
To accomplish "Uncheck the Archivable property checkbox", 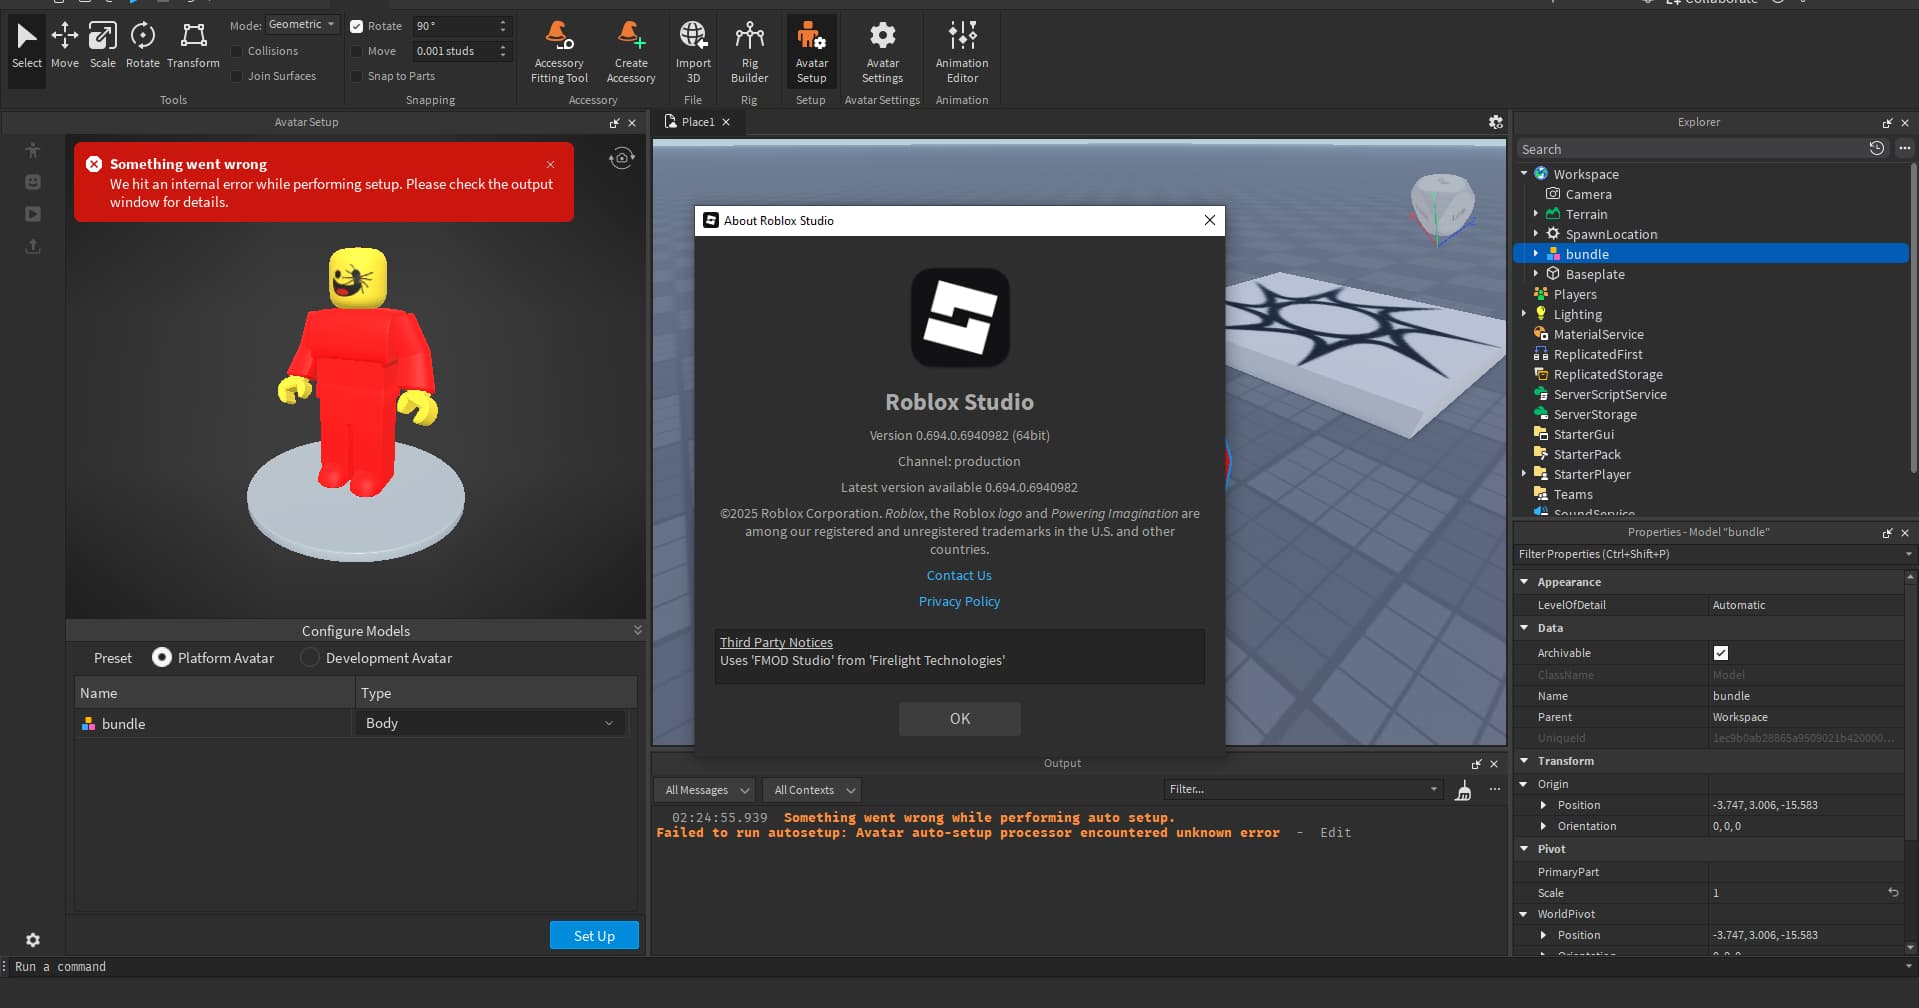I will coord(1720,653).
